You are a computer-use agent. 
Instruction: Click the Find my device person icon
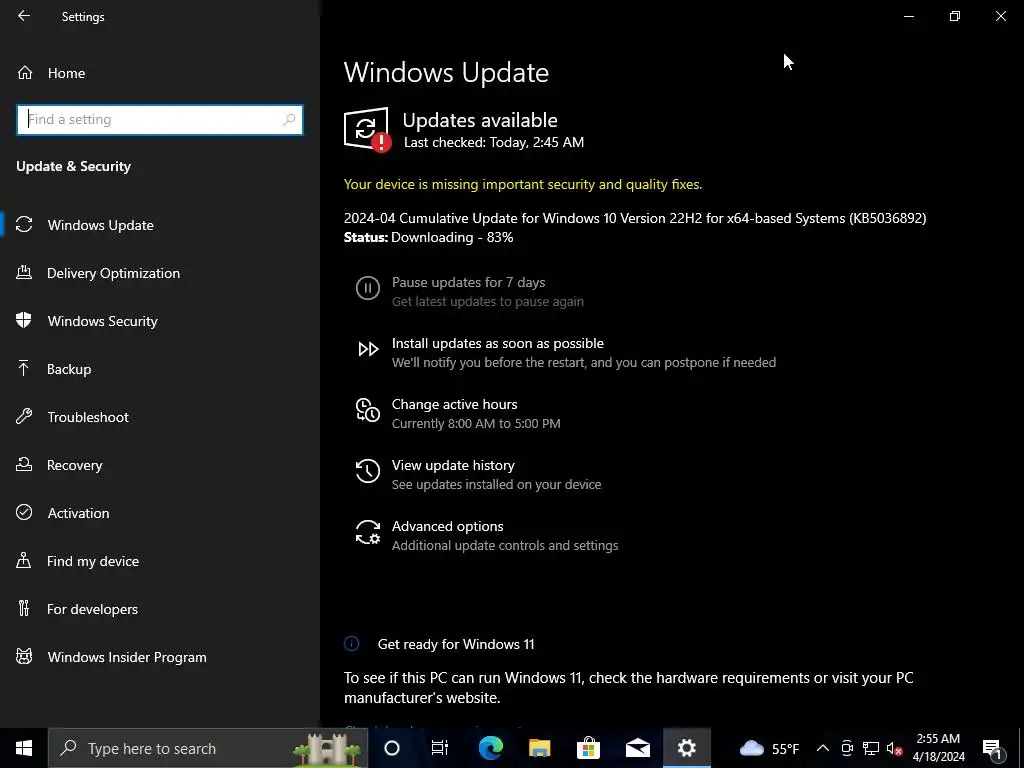click(x=24, y=560)
